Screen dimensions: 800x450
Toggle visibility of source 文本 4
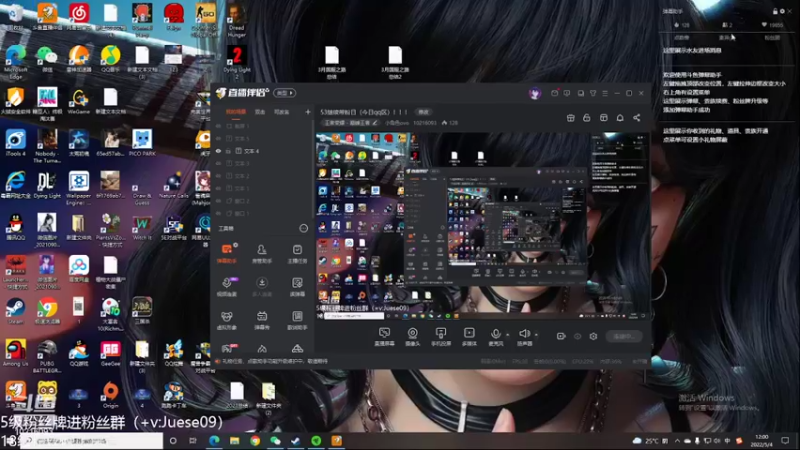coord(218,151)
